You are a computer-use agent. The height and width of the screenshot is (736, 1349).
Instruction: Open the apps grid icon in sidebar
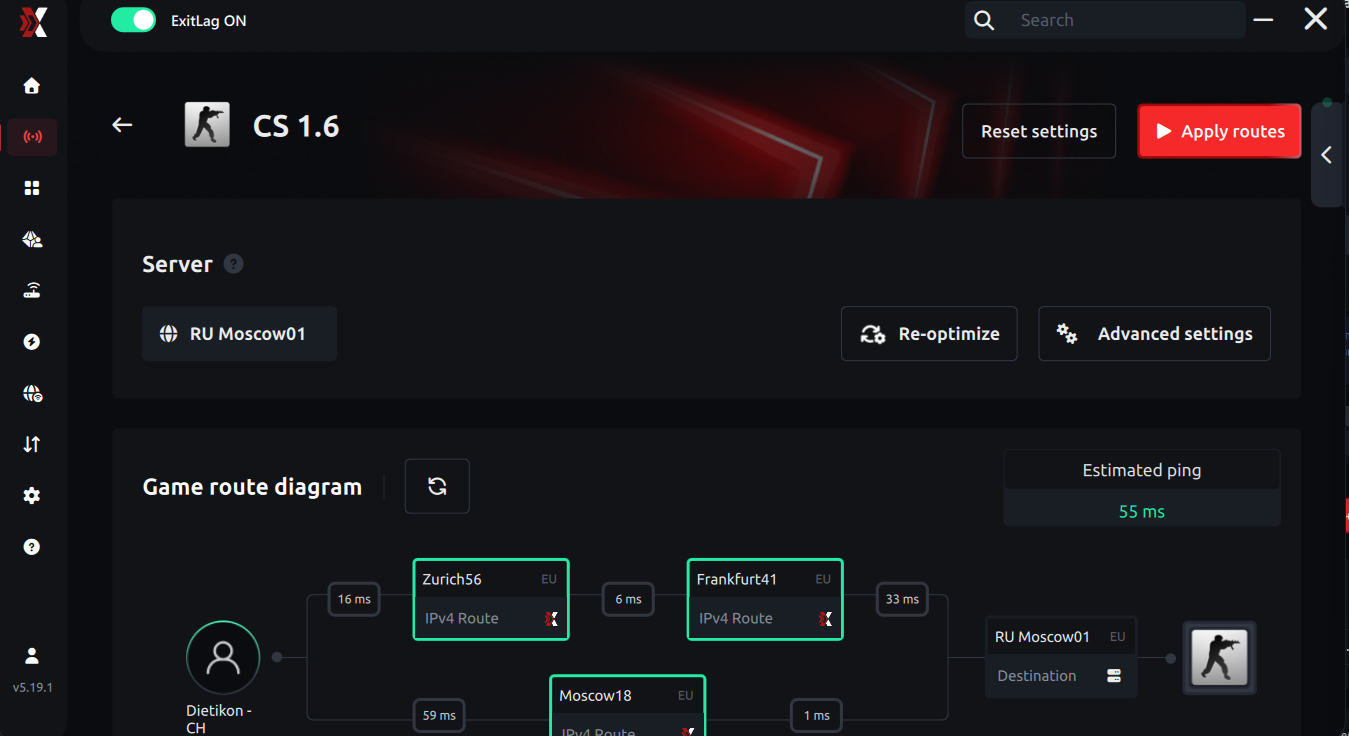tap(32, 188)
